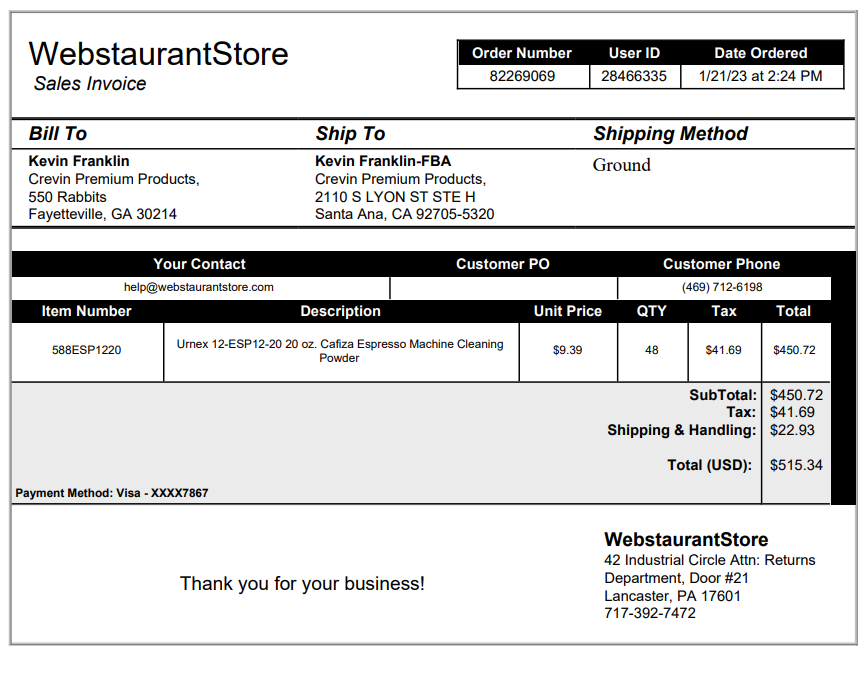Select the Urnex Cafiza product description
This screenshot has width=867, height=675.
(340, 350)
